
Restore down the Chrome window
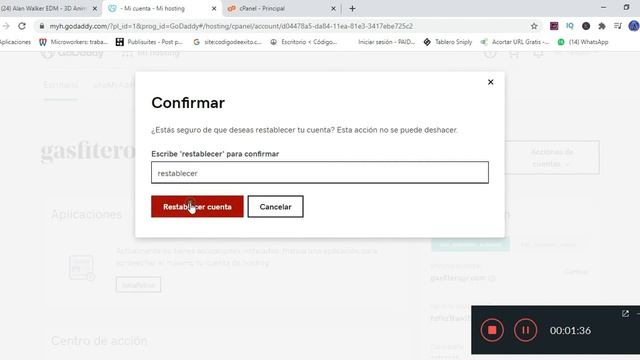point(626,7)
